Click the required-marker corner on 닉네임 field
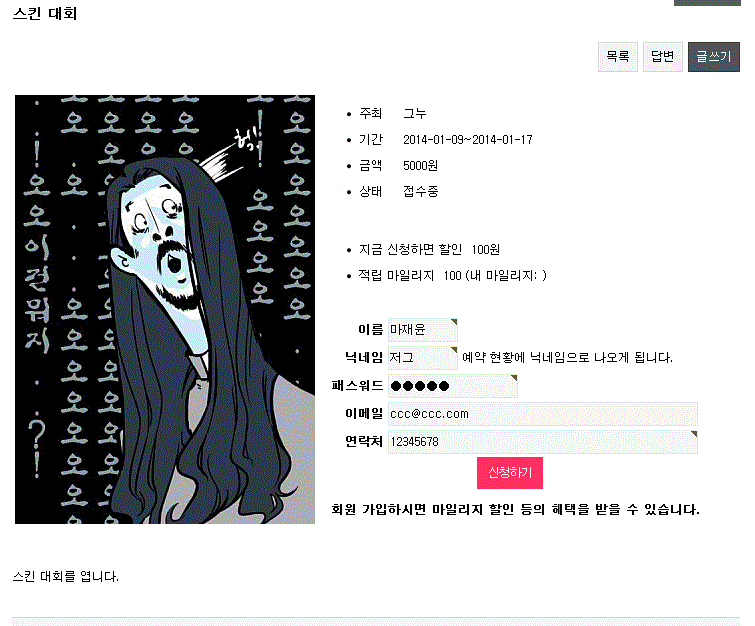Viewport: 755px width, 626px height. pyautogui.click(x=454, y=349)
